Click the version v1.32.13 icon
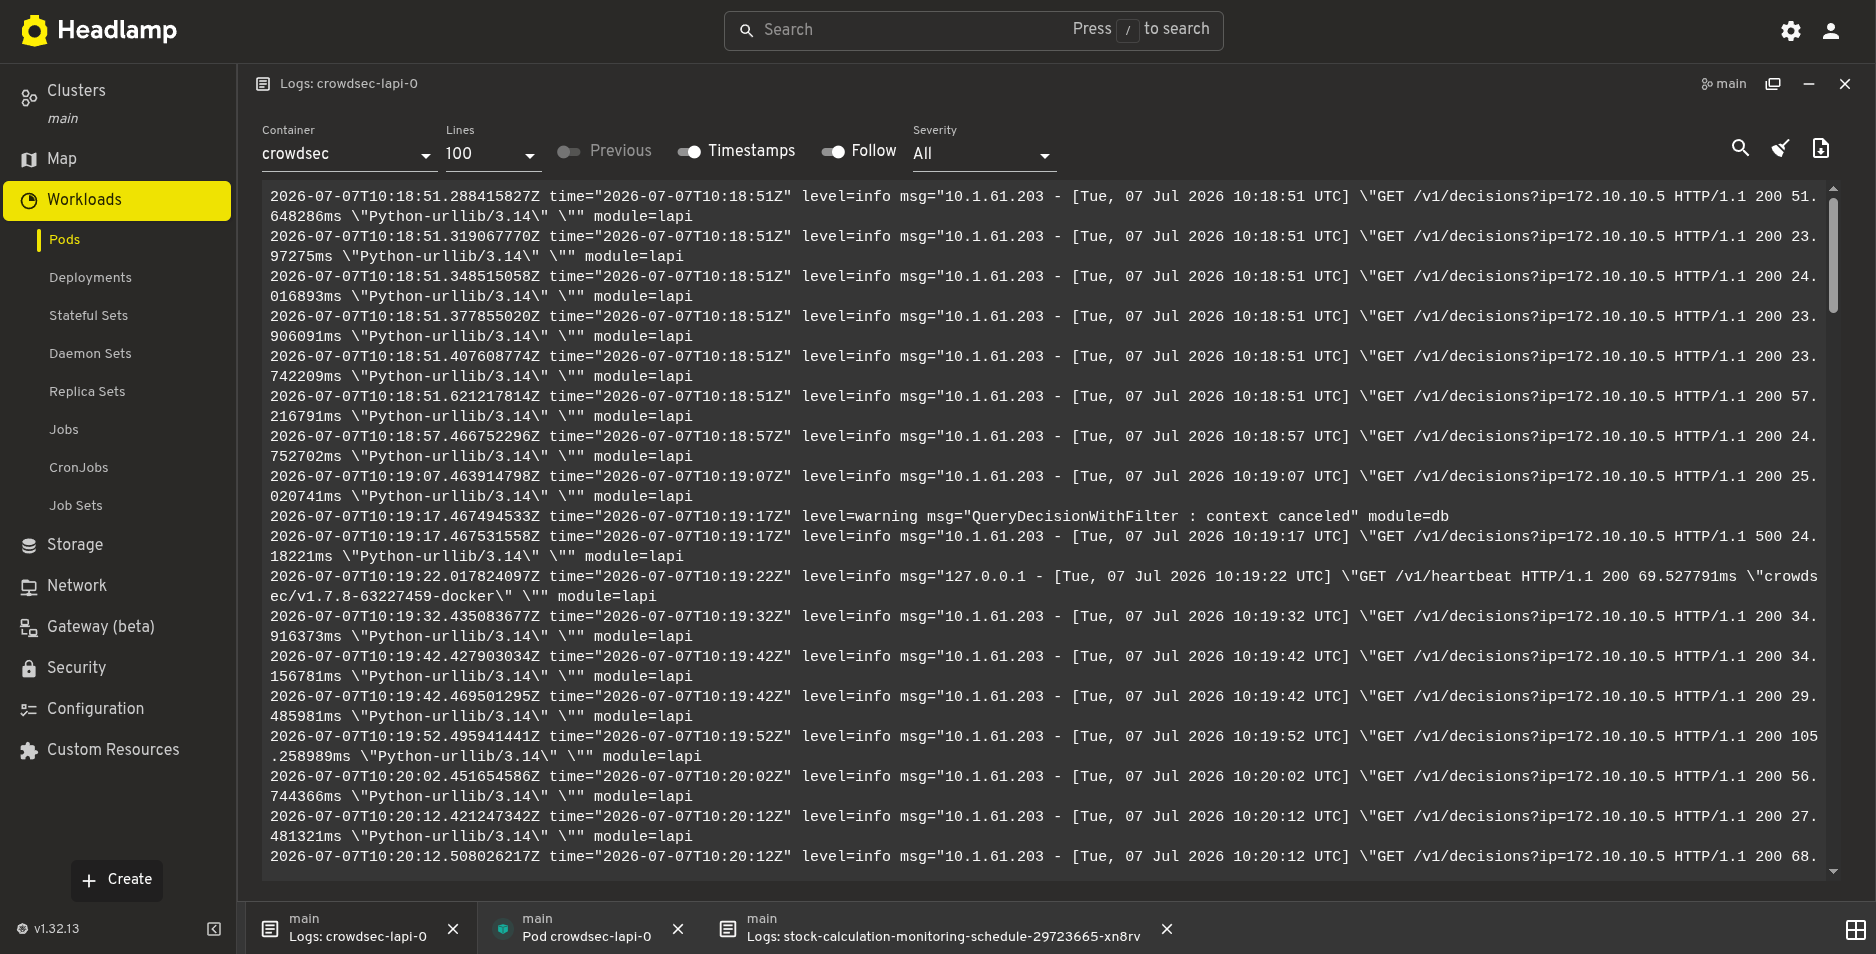This screenshot has width=1876, height=954. (22, 929)
